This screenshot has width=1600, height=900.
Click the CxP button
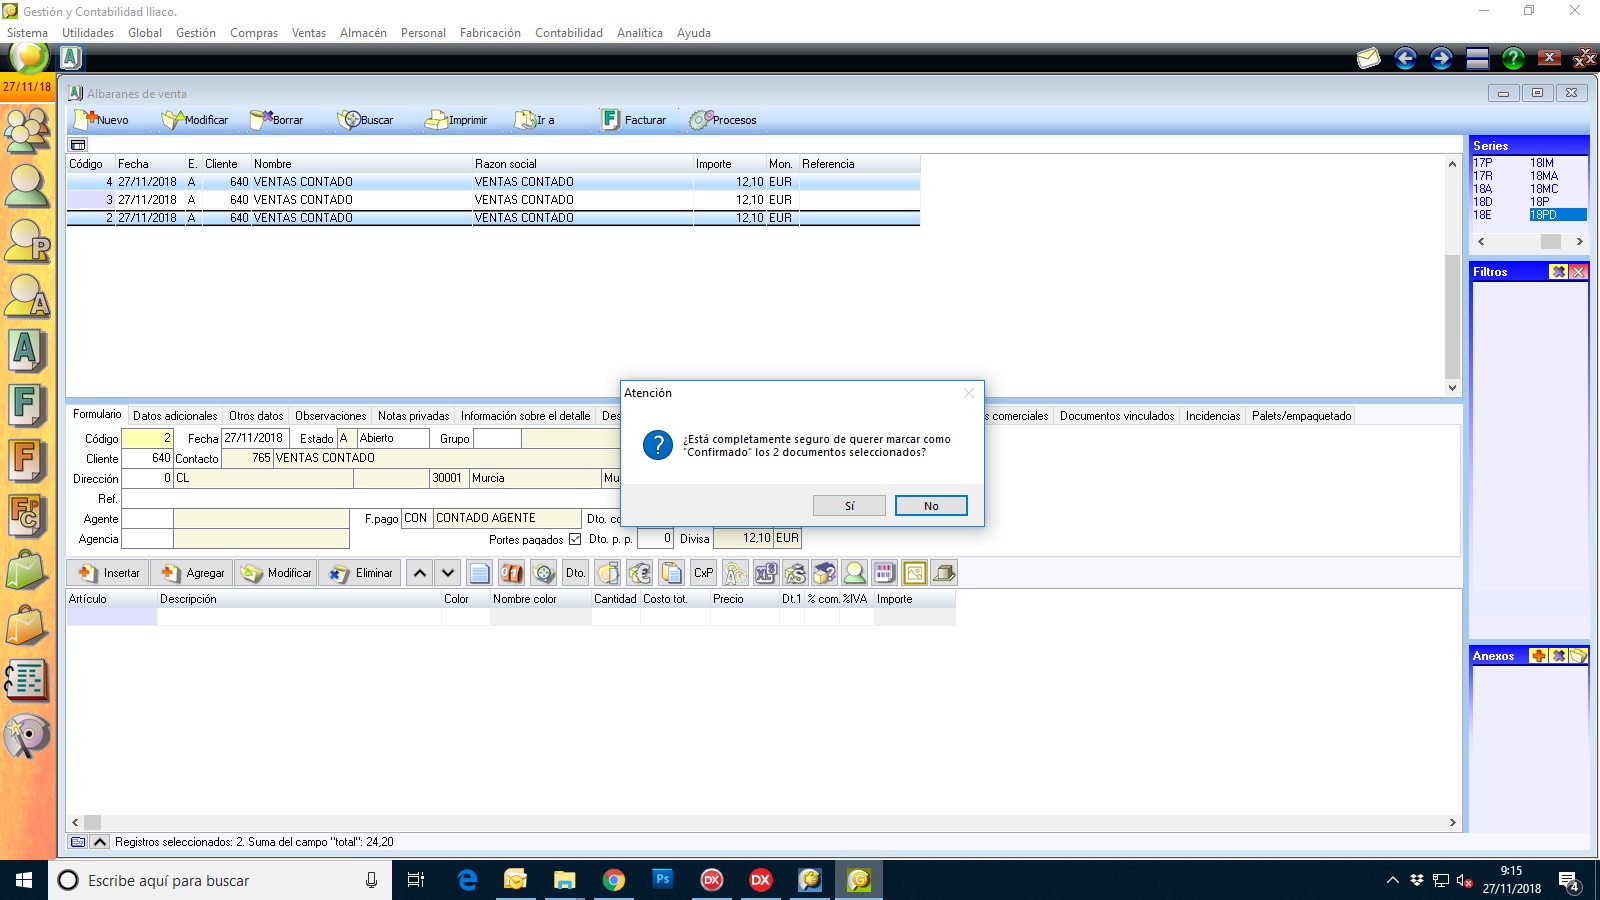[704, 573]
